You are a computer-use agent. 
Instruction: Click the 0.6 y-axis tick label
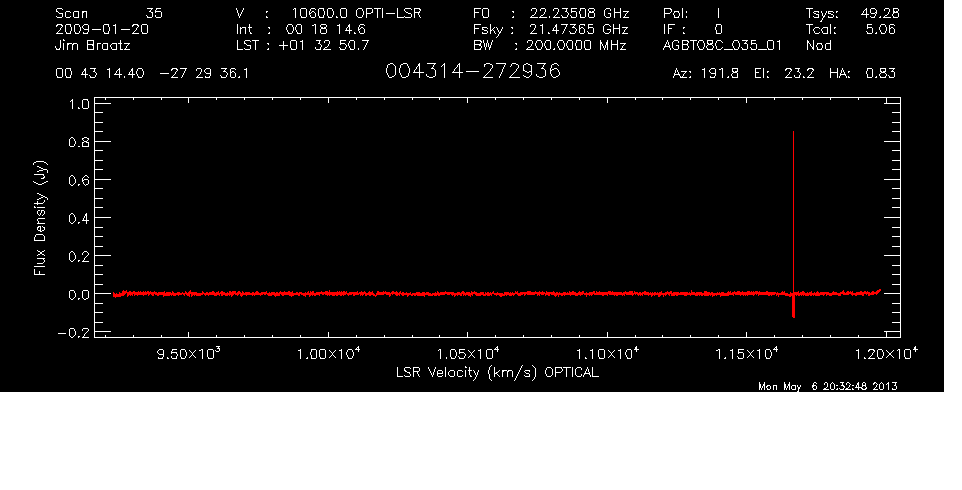(79, 180)
